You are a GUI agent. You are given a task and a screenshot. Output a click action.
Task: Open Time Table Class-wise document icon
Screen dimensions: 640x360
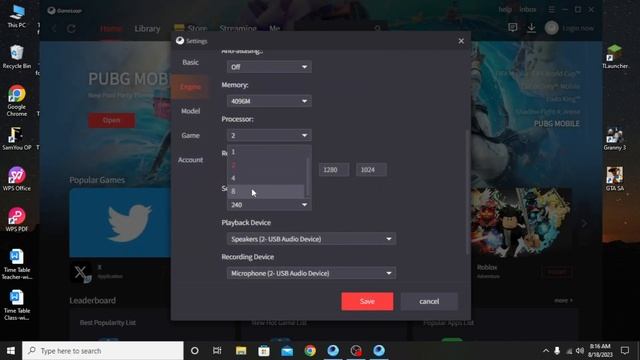click(17, 305)
